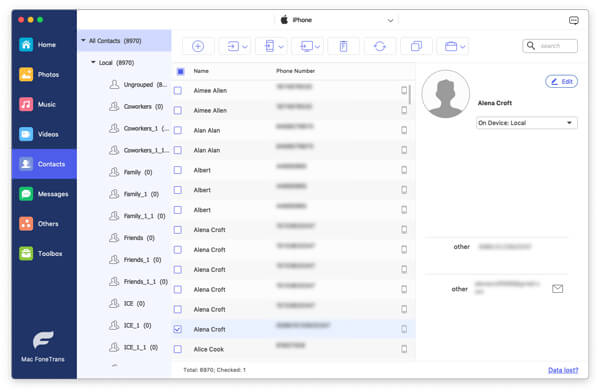Open the Messages section in sidebar
Screen dimensions: 600x392
[x=44, y=194]
